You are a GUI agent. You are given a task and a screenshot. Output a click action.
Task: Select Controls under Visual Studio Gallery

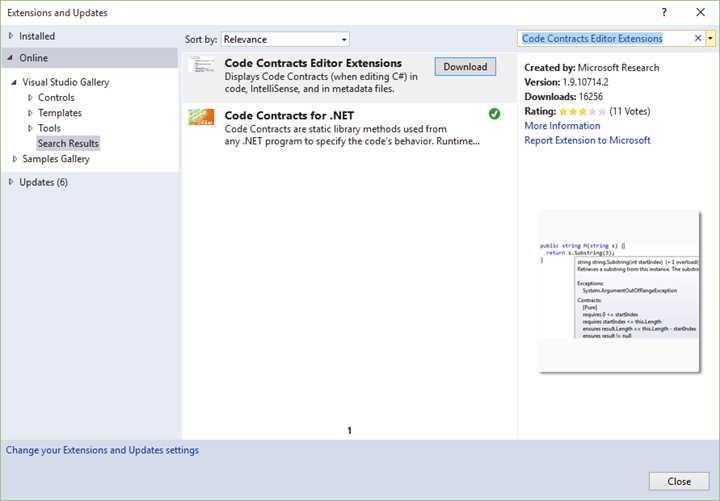56,97
